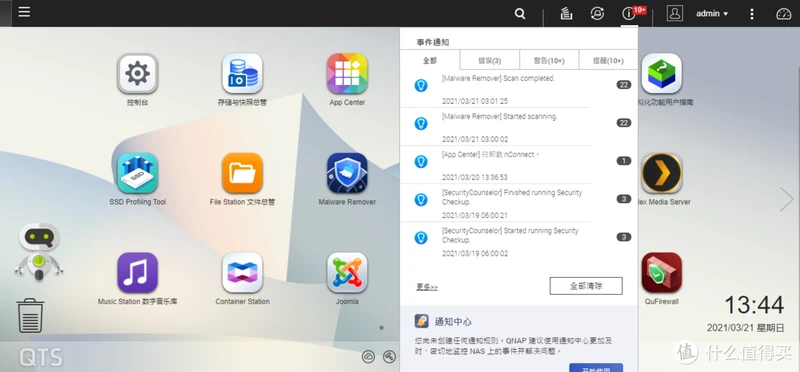This screenshot has width=800, height=372.
Task: Open the Control Panel (控制台) app
Action: coord(137,74)
